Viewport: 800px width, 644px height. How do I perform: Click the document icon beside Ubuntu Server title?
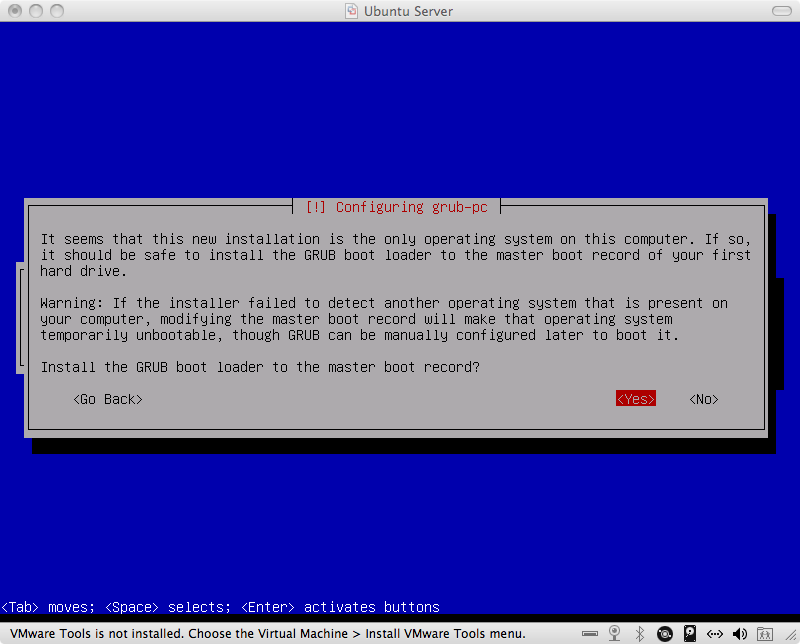[351, 11]
